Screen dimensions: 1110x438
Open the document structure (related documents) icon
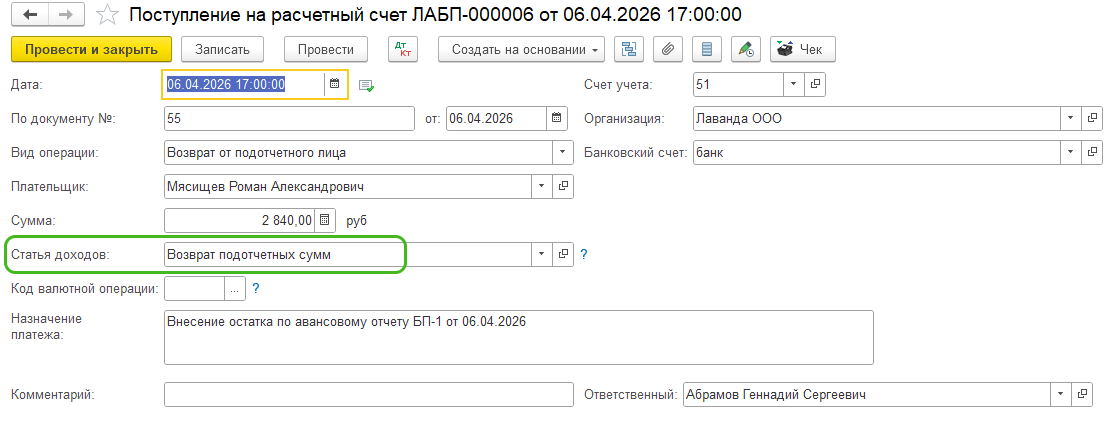(628, 49)
